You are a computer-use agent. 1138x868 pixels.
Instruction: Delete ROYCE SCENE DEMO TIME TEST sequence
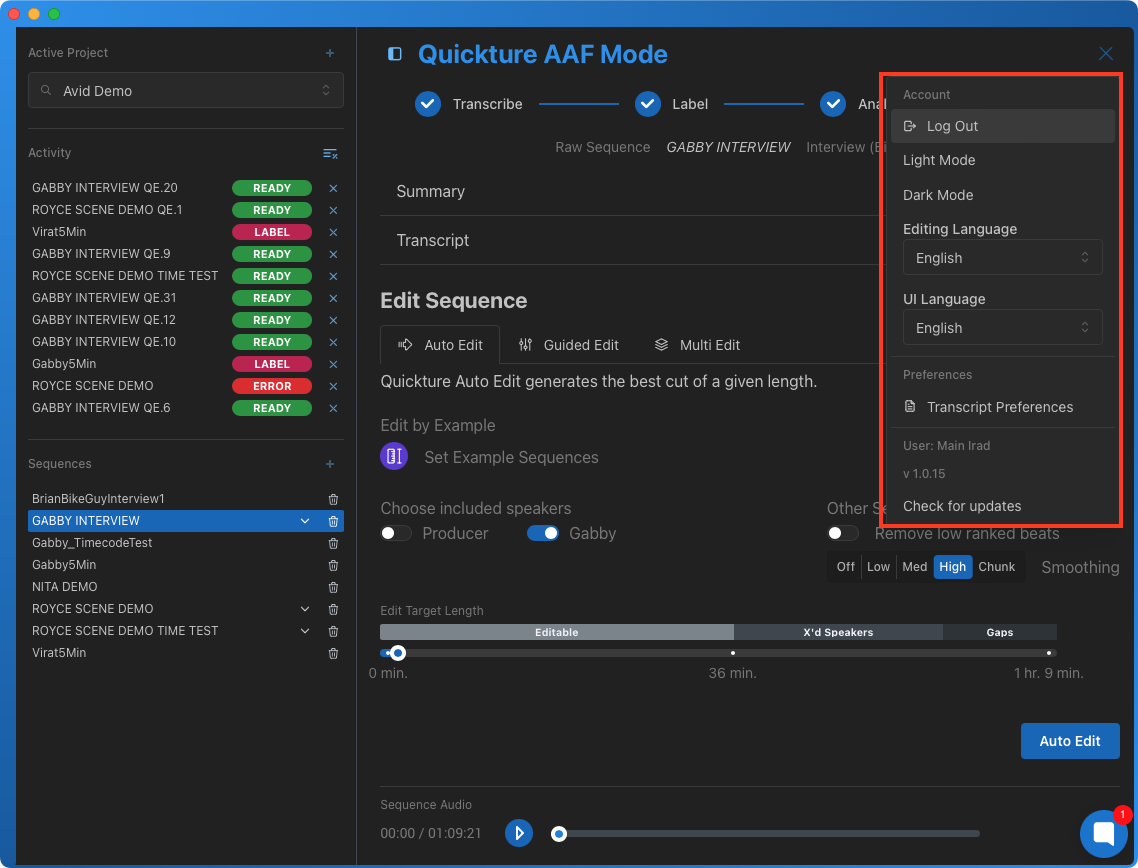pos(333,631)
